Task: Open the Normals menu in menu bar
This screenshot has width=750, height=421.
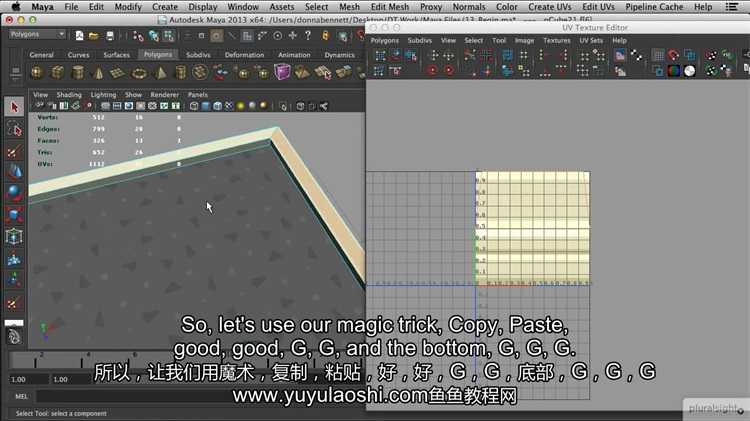Action: 469,7
